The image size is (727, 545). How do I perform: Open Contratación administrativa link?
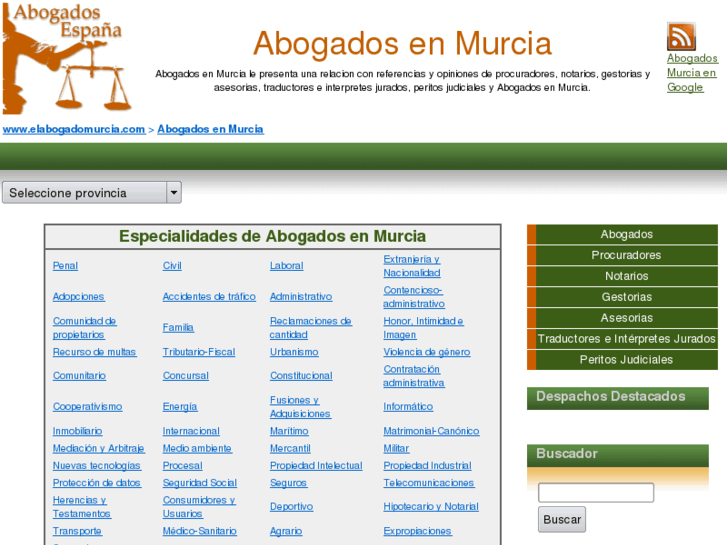(x=414, y=376)
